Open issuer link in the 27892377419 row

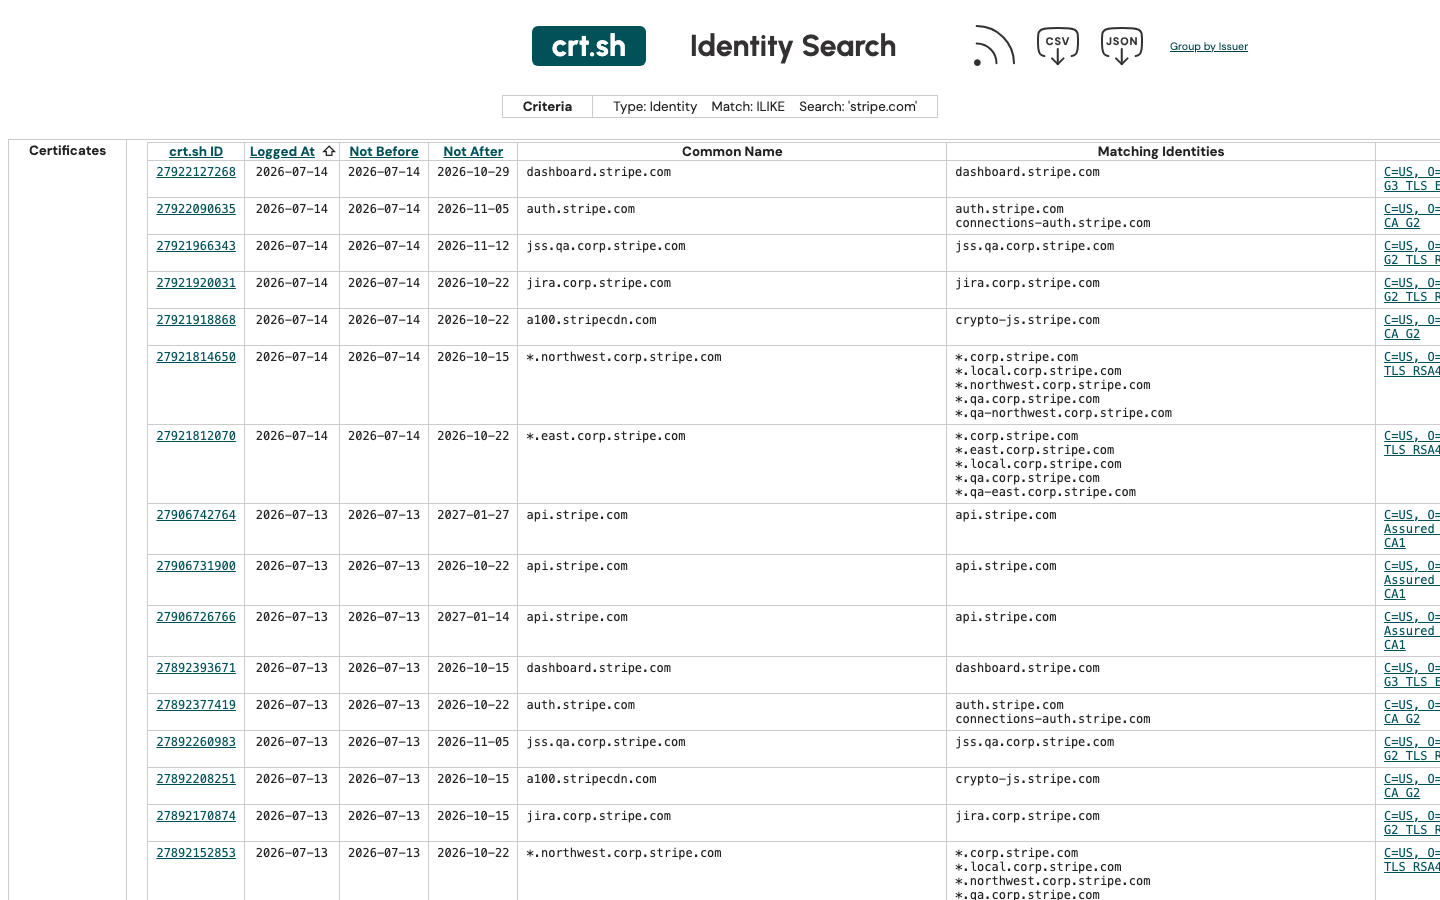1412,712
